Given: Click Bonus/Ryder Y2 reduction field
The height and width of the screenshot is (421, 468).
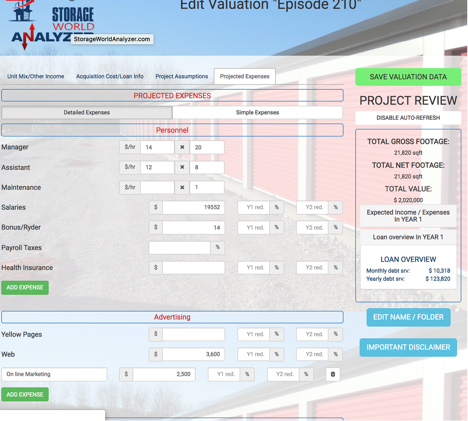Looking at the screenshot, I should (313, 227).
